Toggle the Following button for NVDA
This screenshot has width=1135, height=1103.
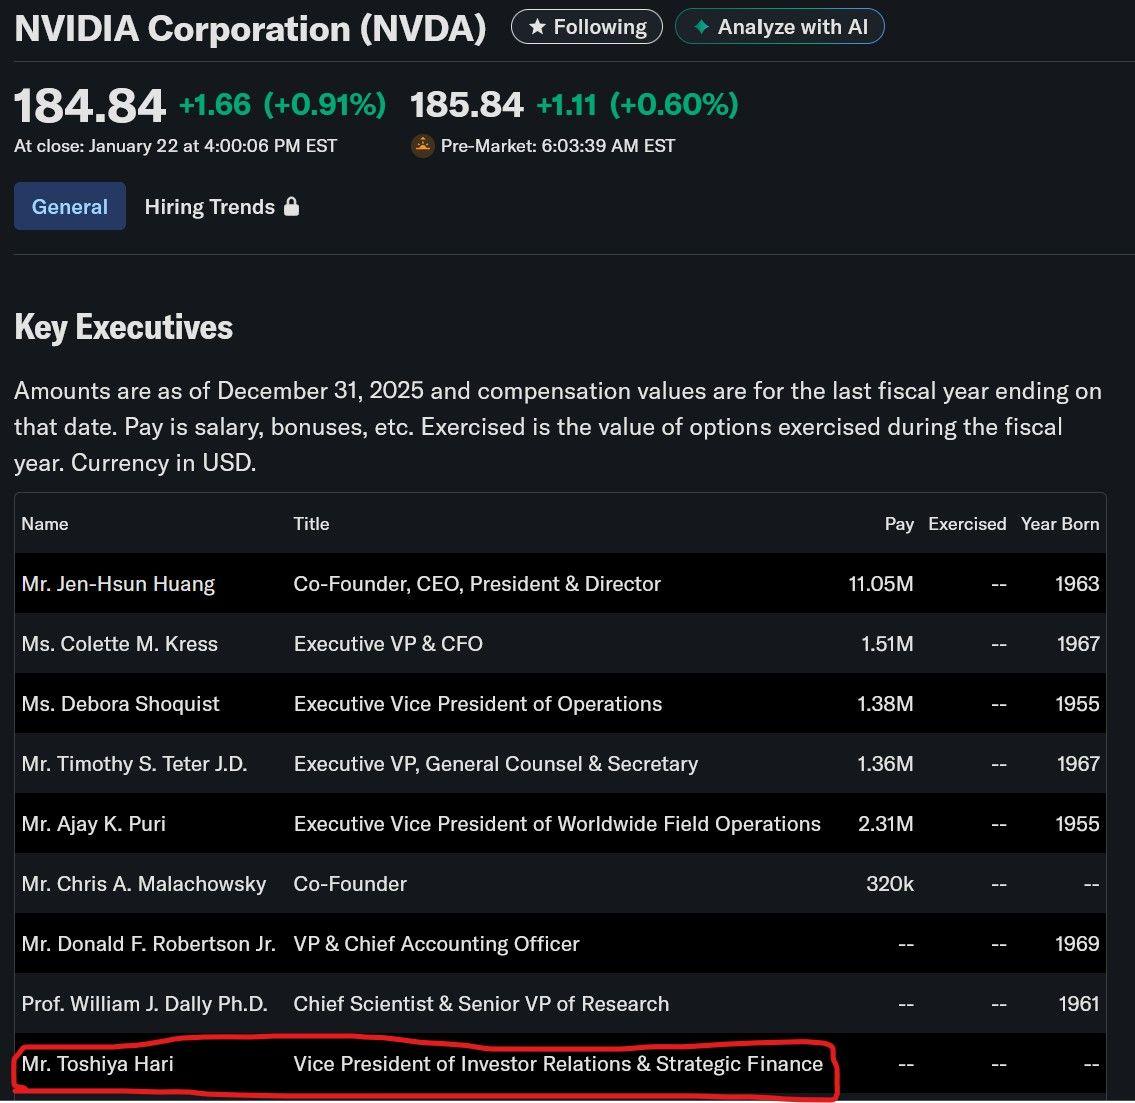tap(586, 28)
